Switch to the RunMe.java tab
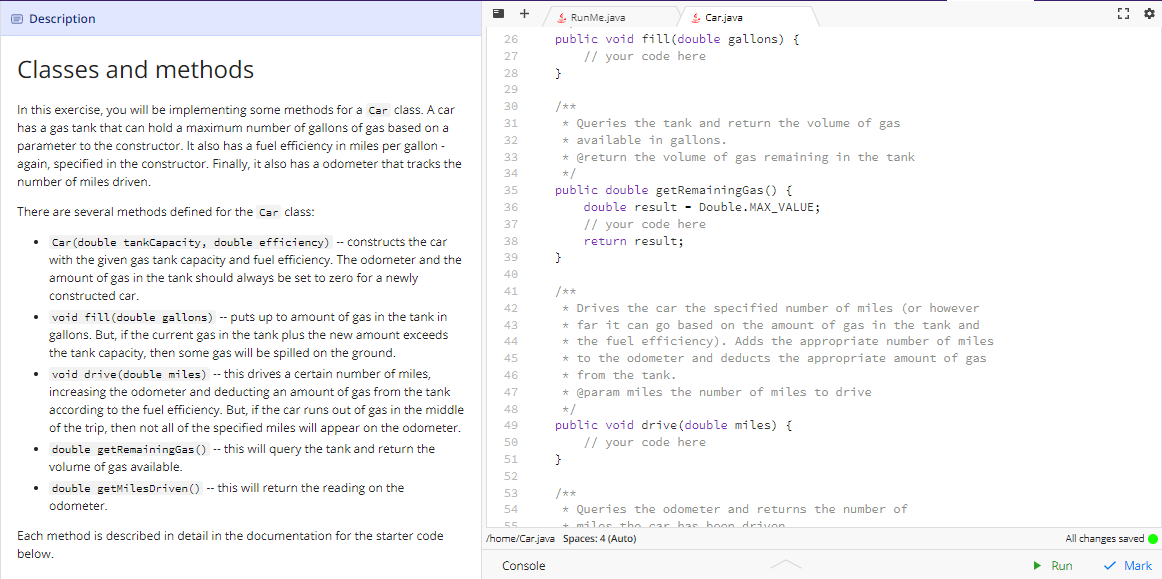The image size is (1162, 579). pyautogui.click(x=599, y=16)
